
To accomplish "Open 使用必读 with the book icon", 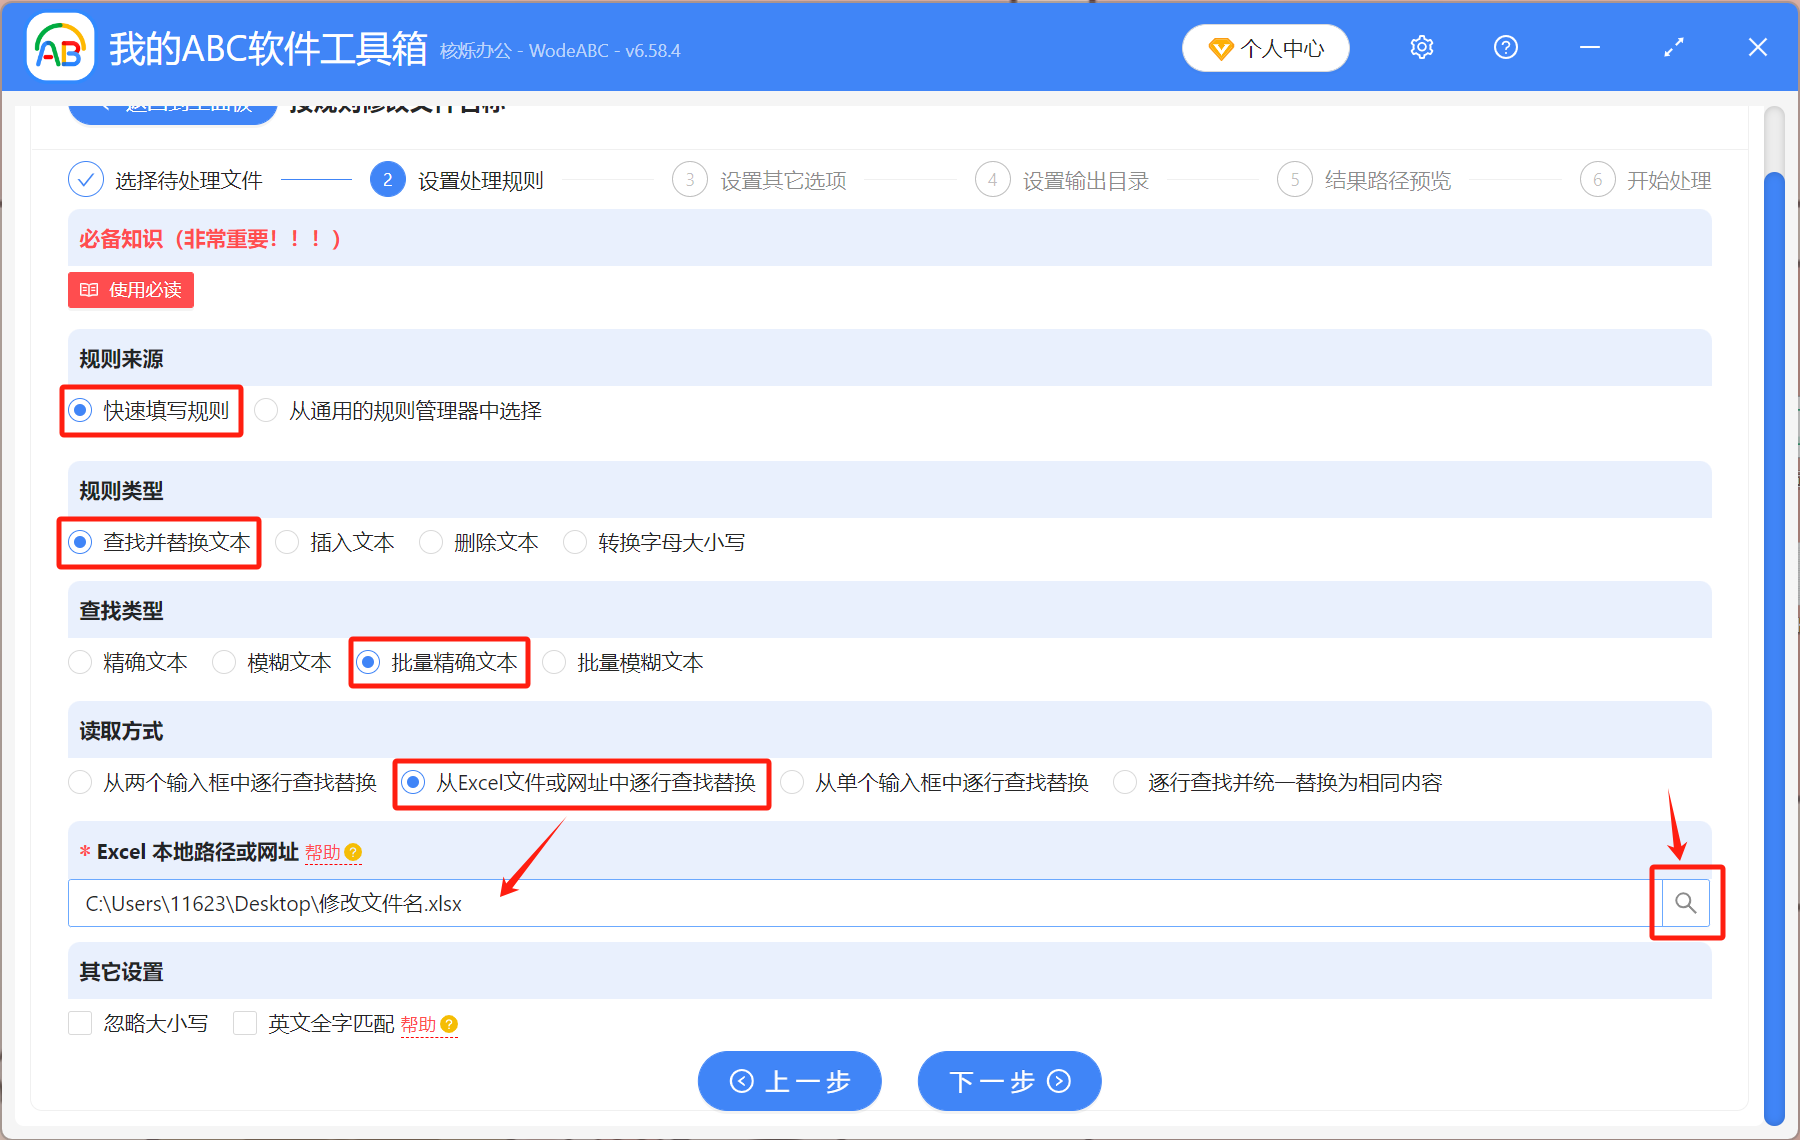I will click(x=130, y=290).
